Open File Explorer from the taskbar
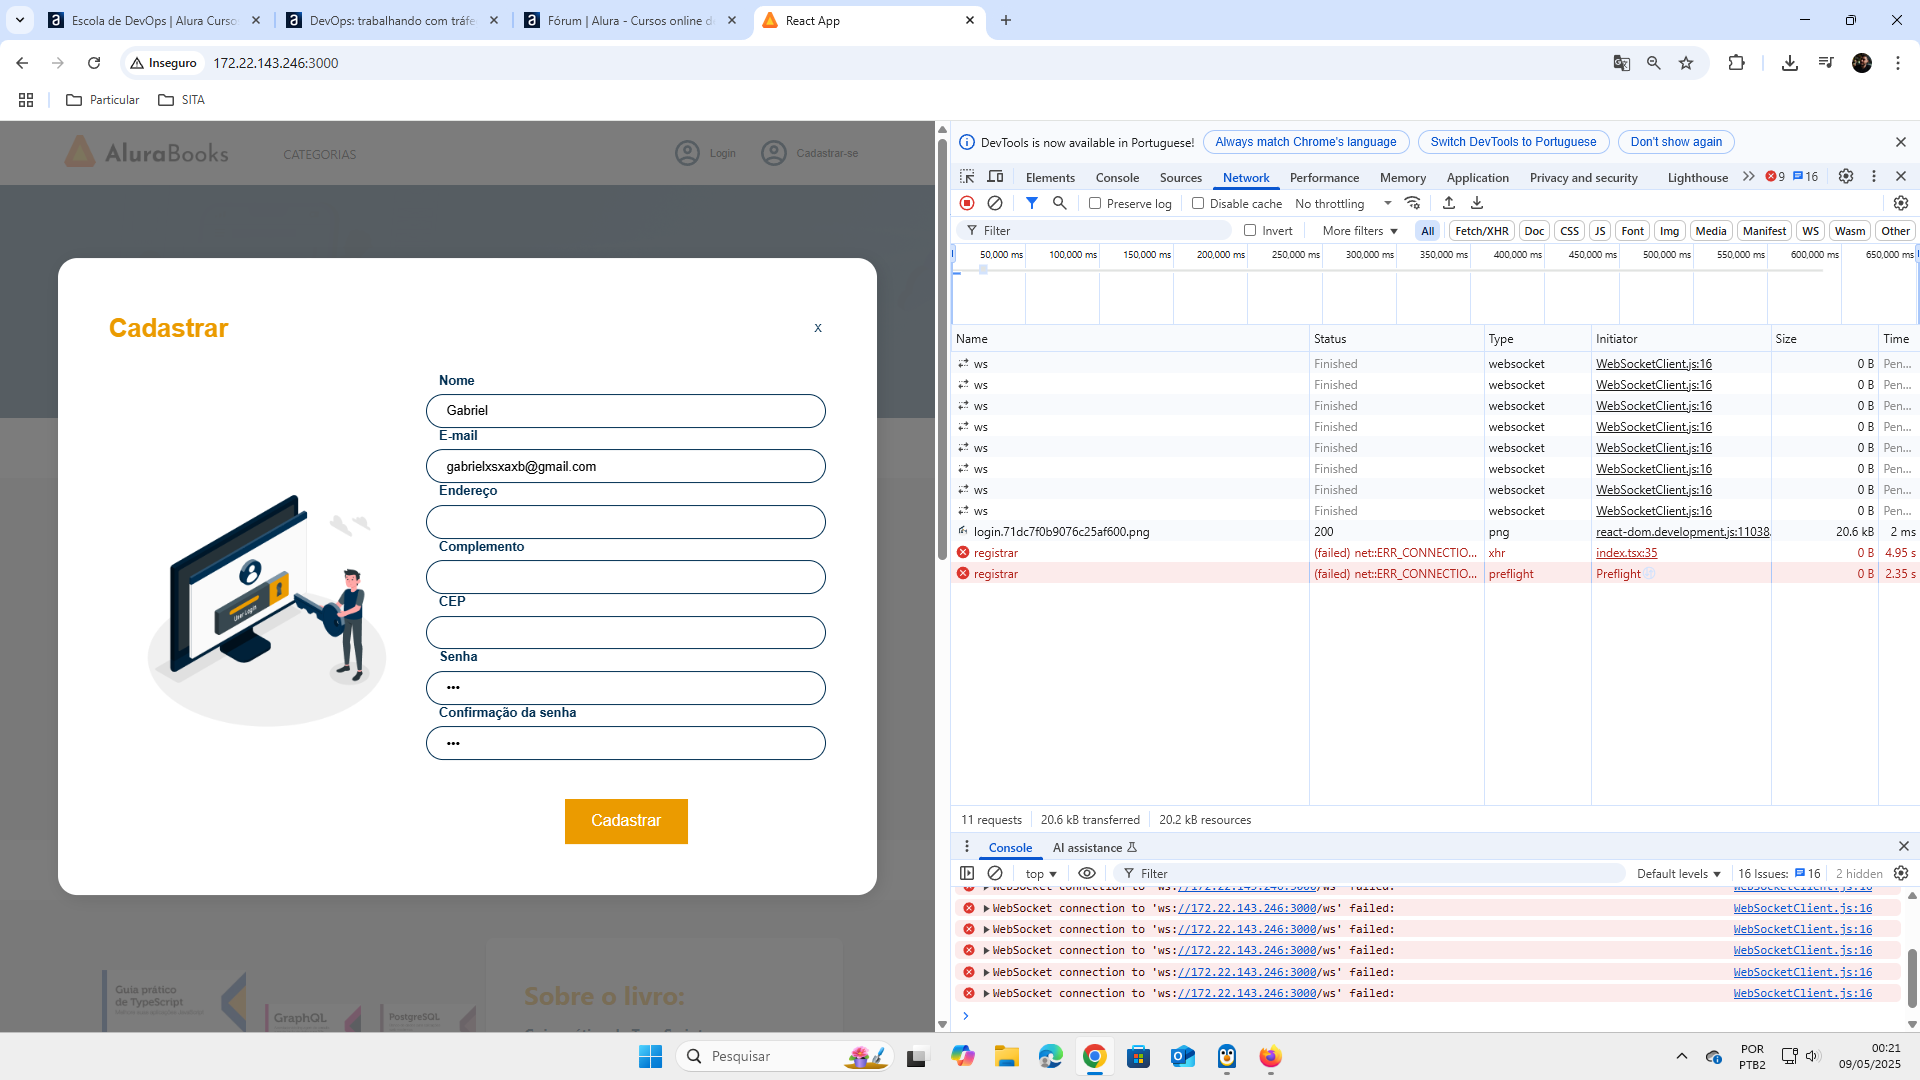Screen dimensions: 1920x1080 pyautogui.click(x=1006, y=1056)
